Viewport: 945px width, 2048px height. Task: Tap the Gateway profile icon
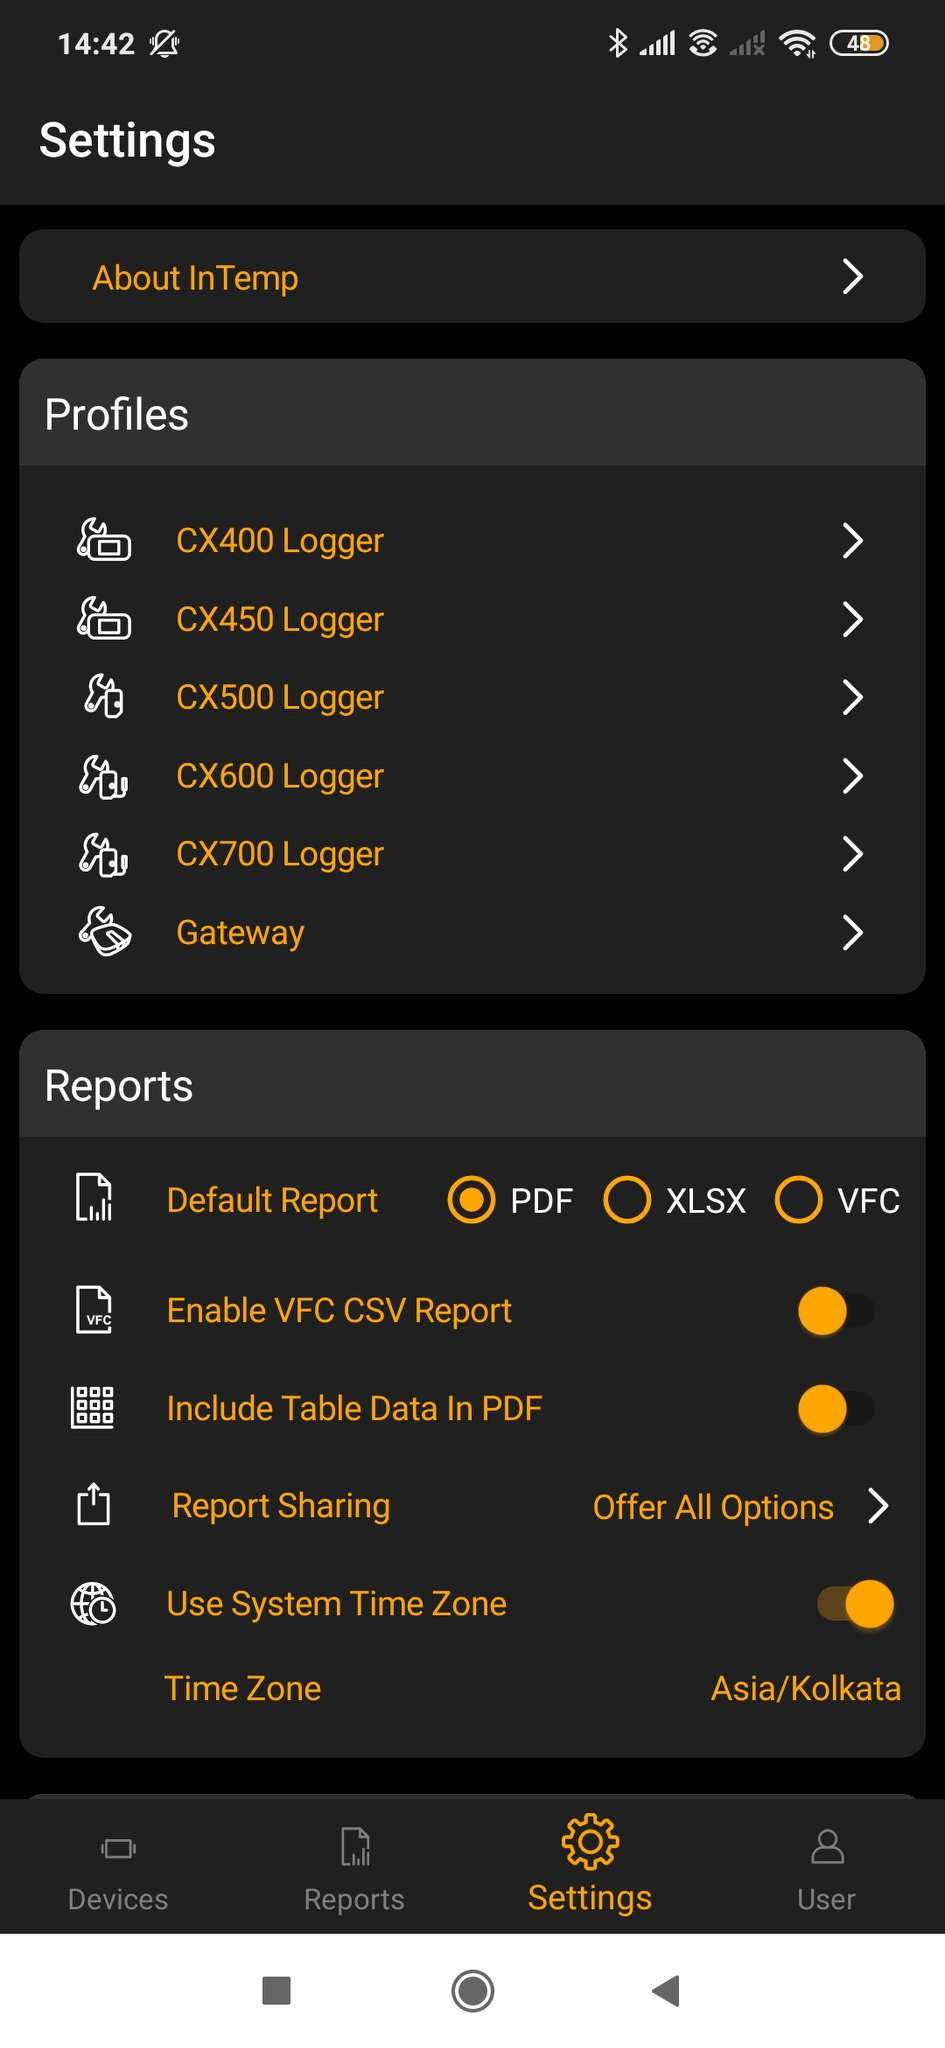coord(104,932)
